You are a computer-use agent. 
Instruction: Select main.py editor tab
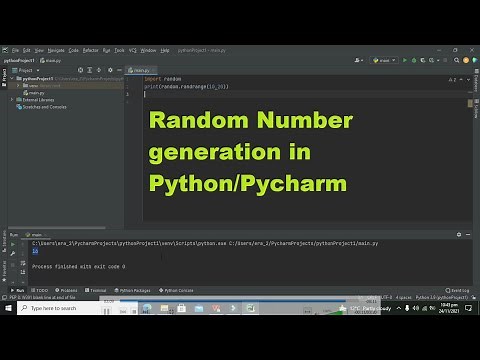tap(141, 70)
